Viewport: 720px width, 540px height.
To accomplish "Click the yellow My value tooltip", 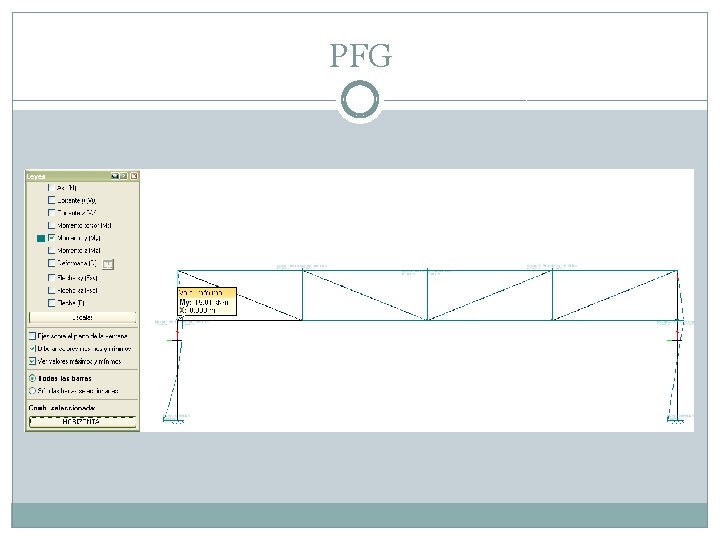I will 207,302.
